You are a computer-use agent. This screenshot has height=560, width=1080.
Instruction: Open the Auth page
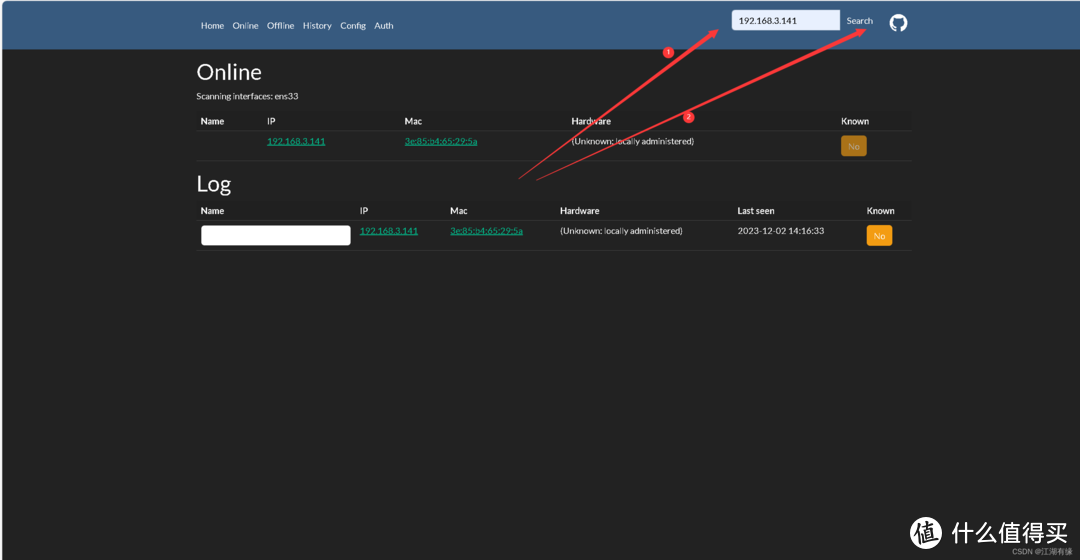pyautogui.click(x=384, y=25)
